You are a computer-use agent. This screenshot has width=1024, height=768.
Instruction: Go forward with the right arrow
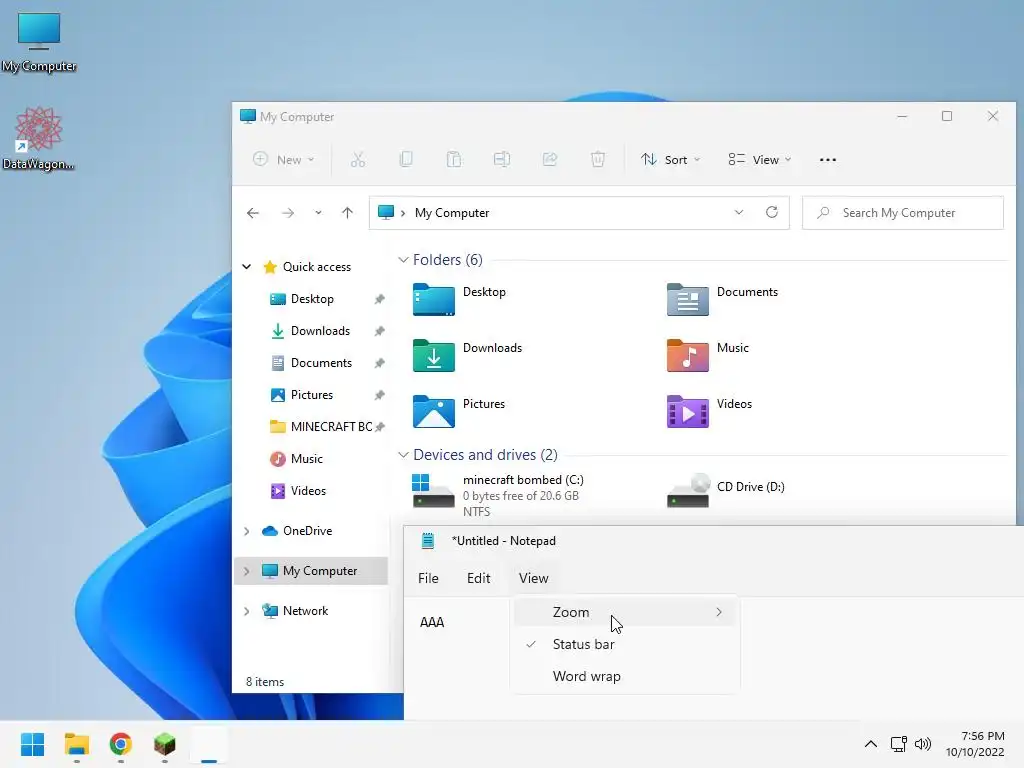tap(288, 213)
